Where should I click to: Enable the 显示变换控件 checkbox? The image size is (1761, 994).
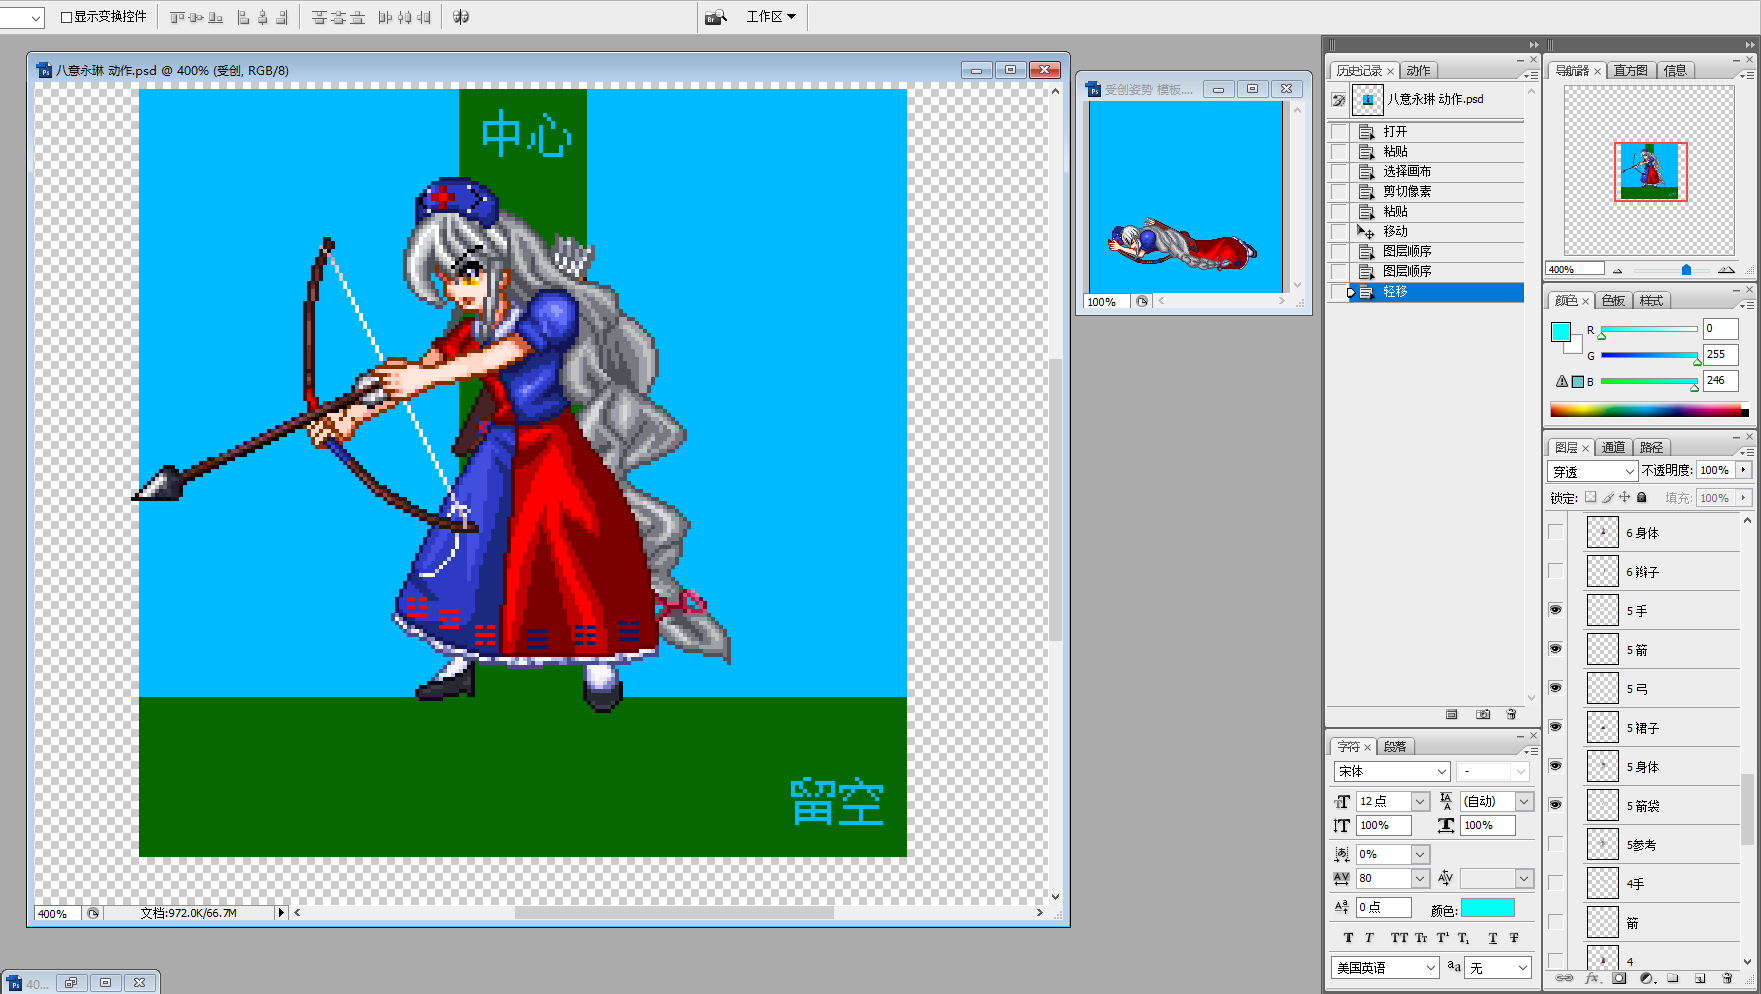66,17
